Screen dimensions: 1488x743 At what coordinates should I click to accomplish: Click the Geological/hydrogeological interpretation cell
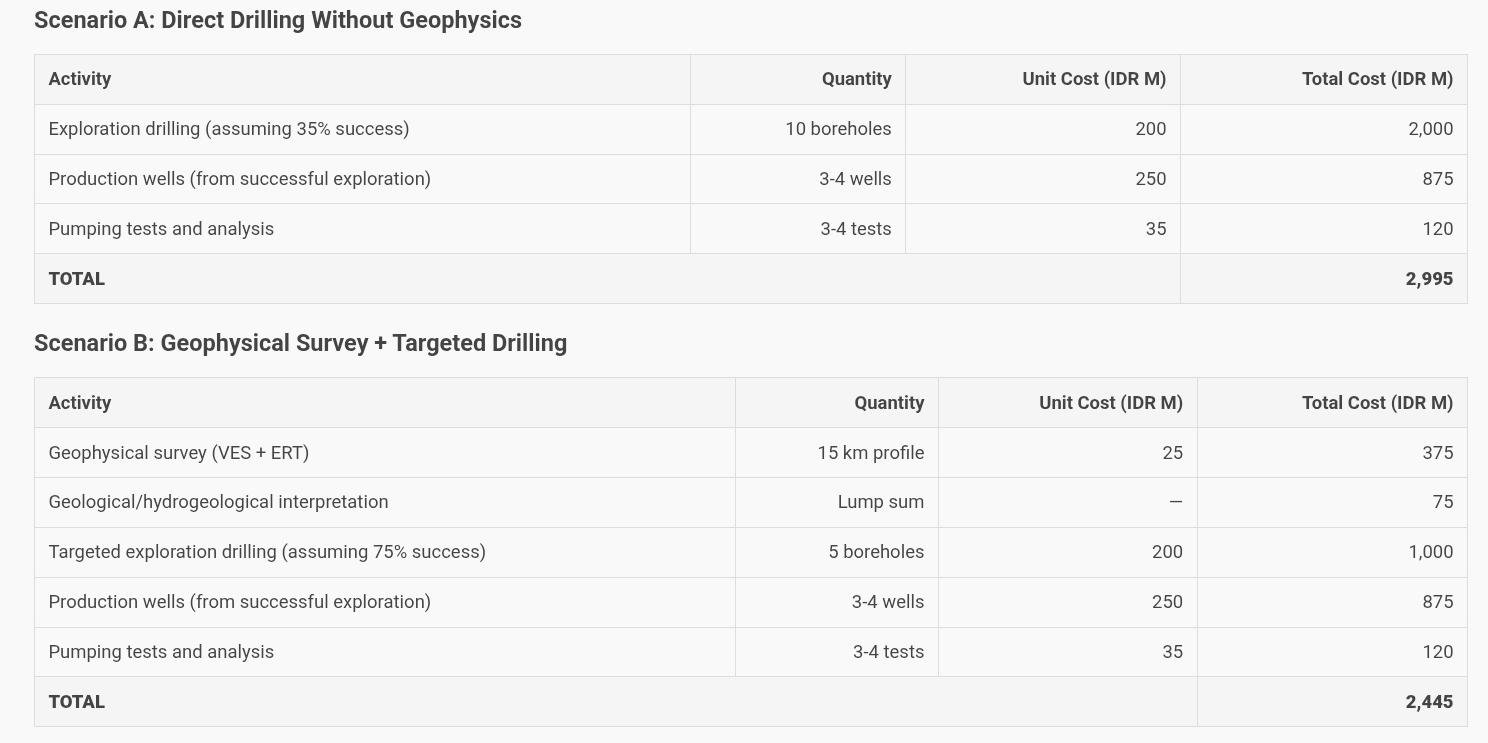coord(218,502)
